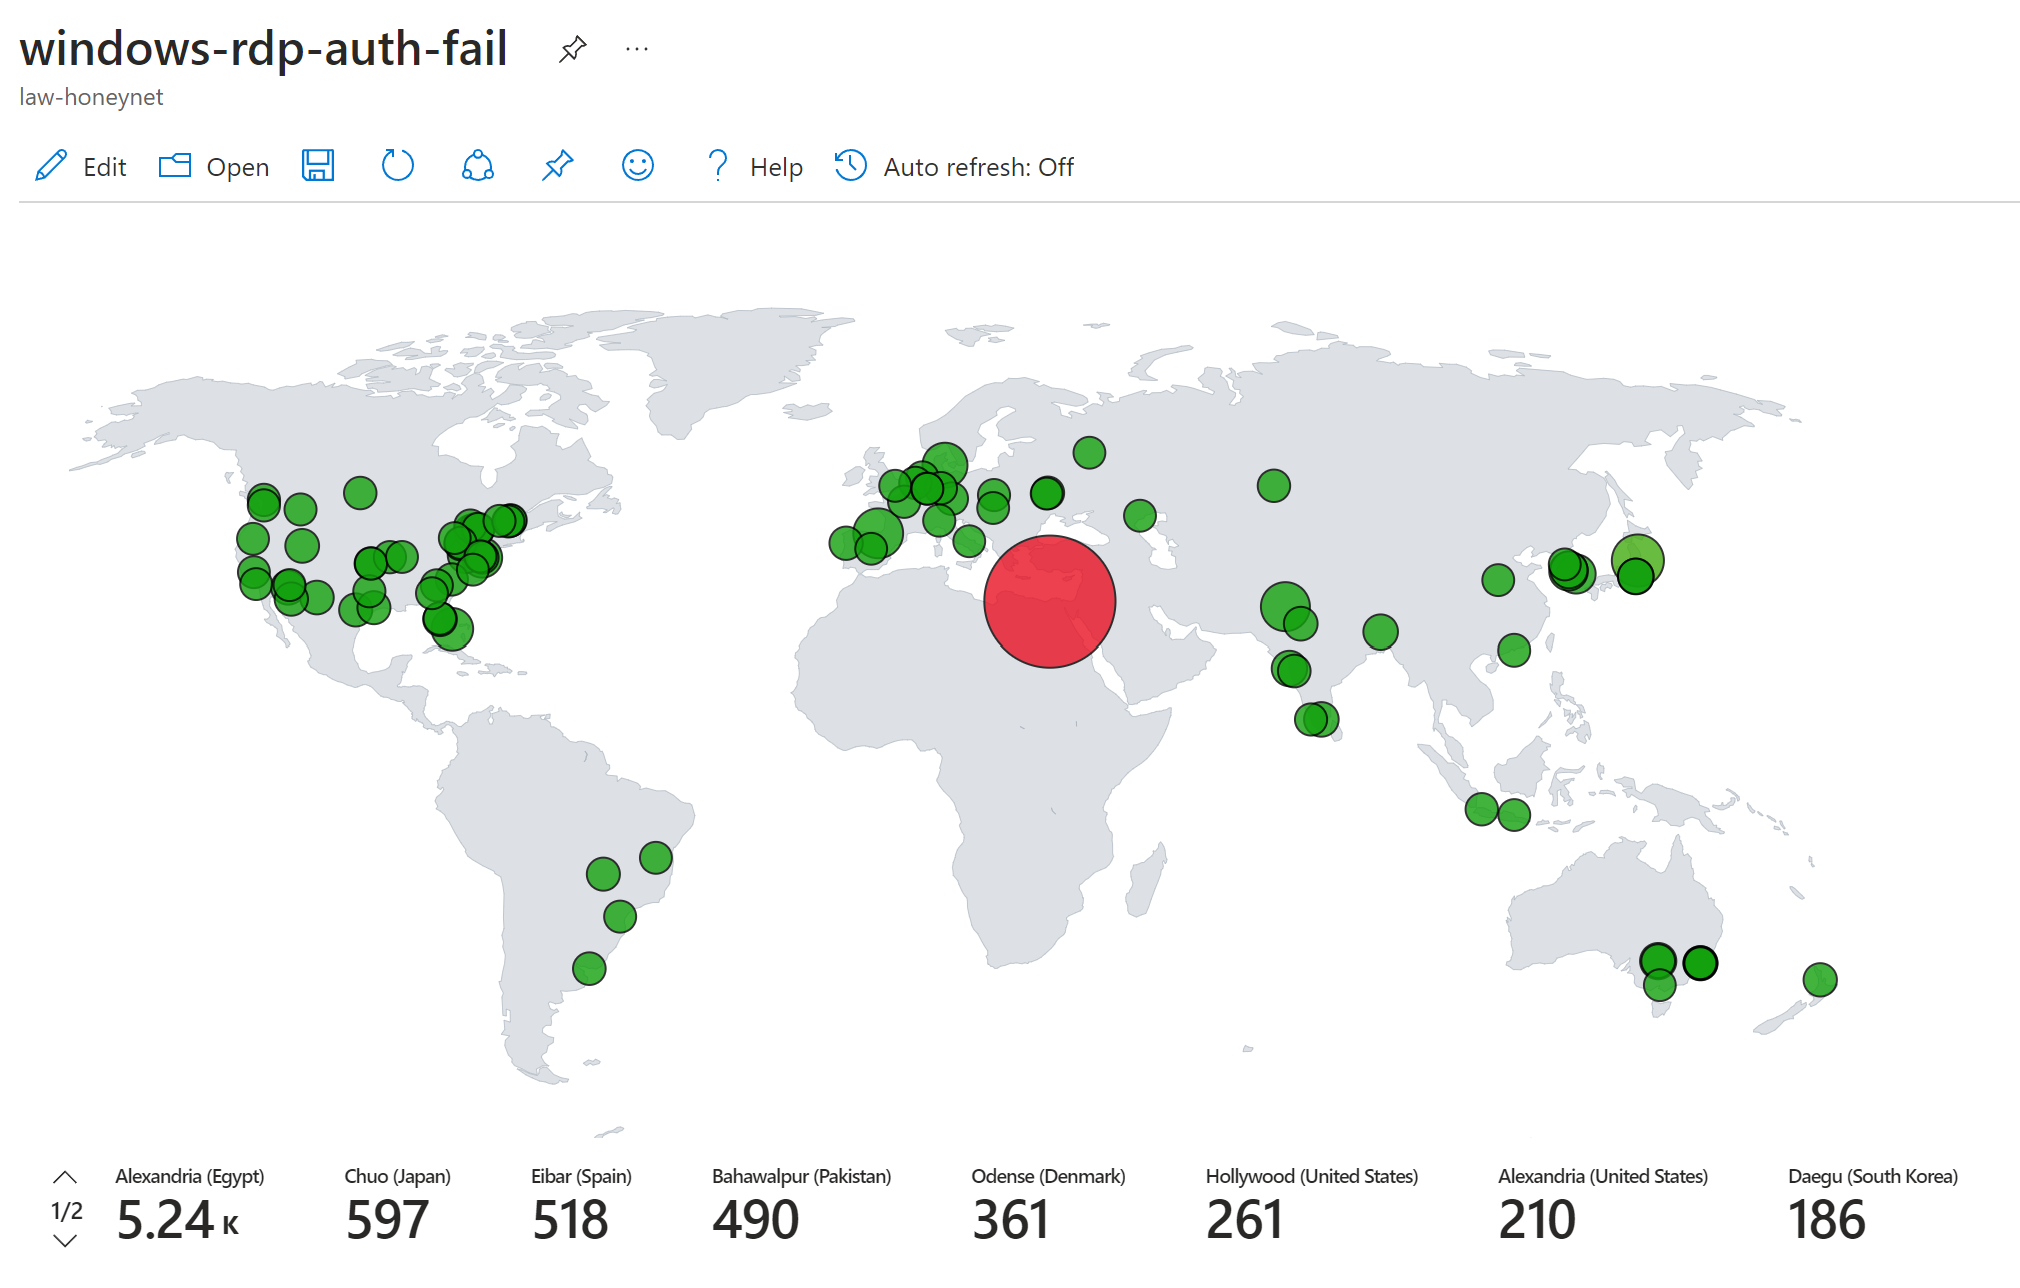2020x1288 pixels.
Task: Click the smiley feedback icon
Action: (637, 166)
